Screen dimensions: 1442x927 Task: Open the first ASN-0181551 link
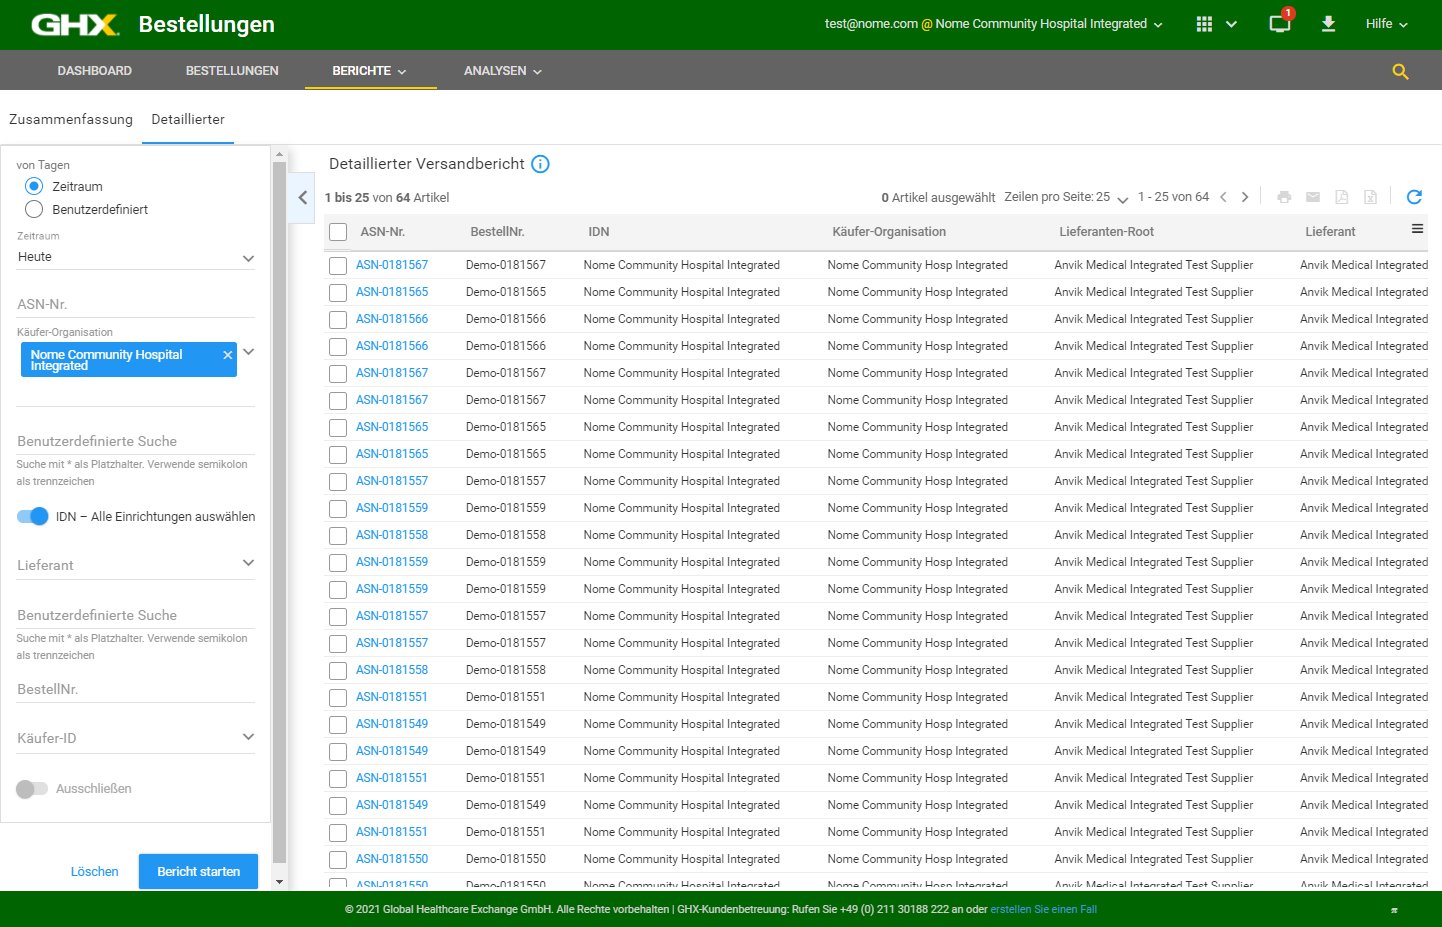click(392, 697)
